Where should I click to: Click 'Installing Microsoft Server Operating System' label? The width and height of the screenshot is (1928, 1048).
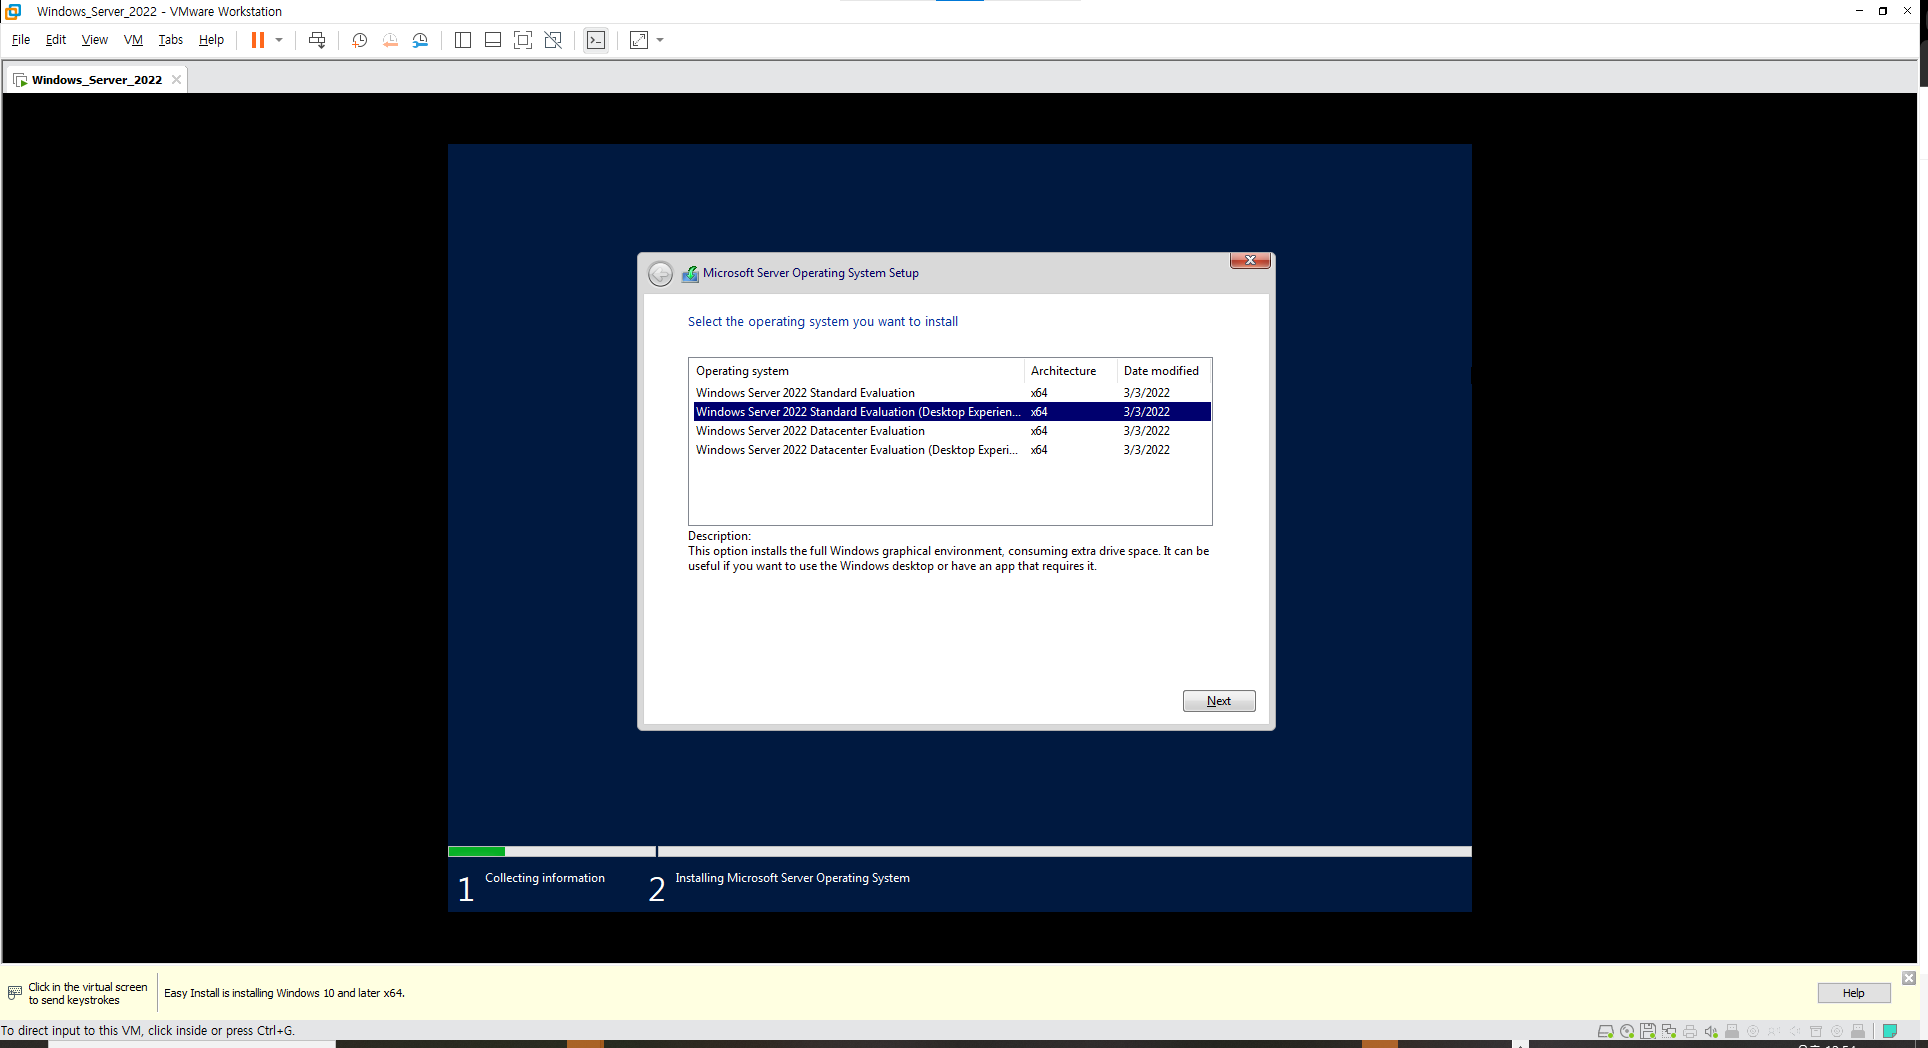click(793, 878)
